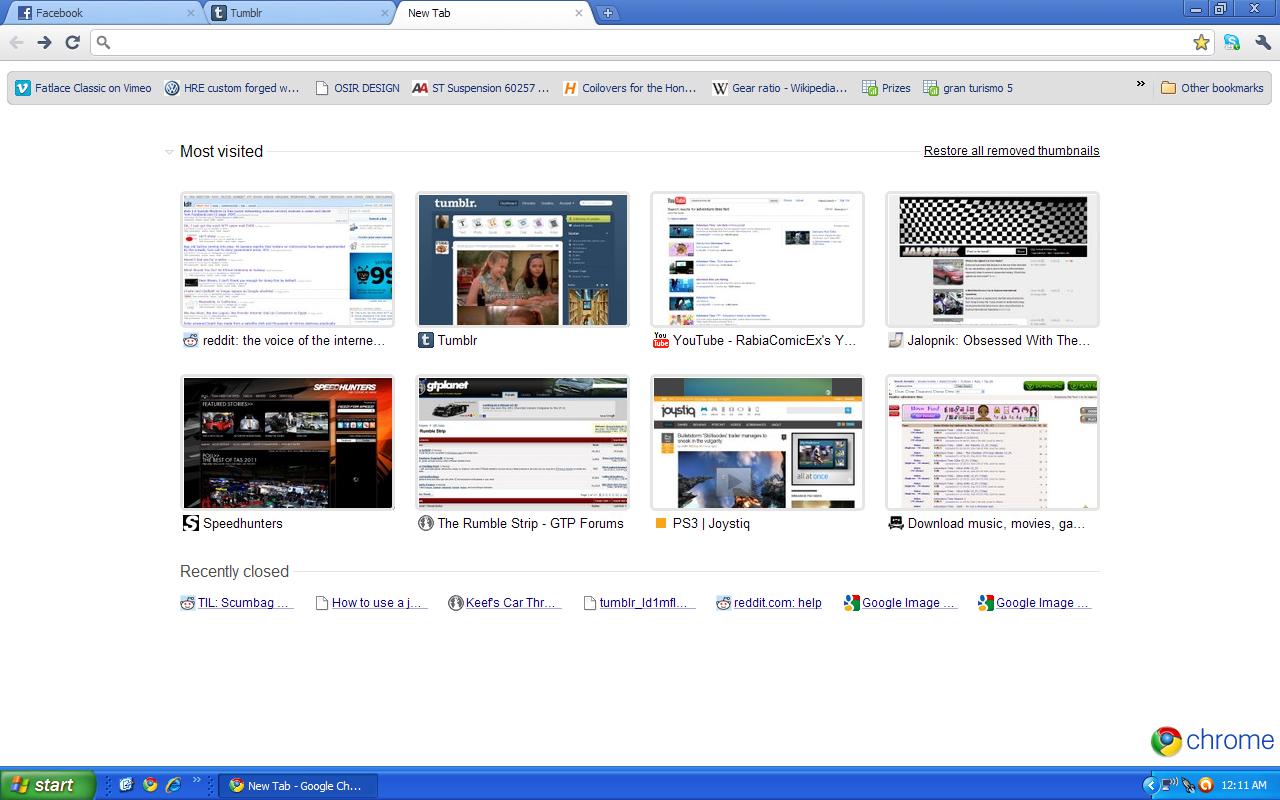Image resolution: width=1280 pixels, height=800 pixels.
Task: Open the YouTube RabiaComicEx thumbnail
Action: (x=757, y=260)
